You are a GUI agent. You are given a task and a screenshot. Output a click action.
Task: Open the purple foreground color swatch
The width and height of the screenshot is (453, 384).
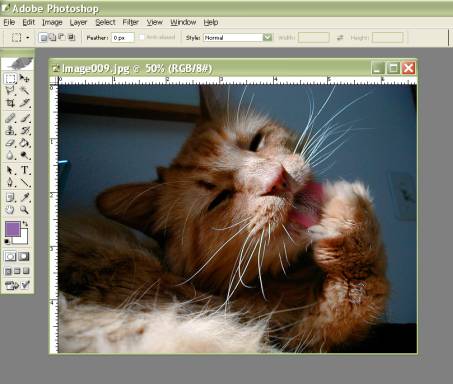coord(13,229)
